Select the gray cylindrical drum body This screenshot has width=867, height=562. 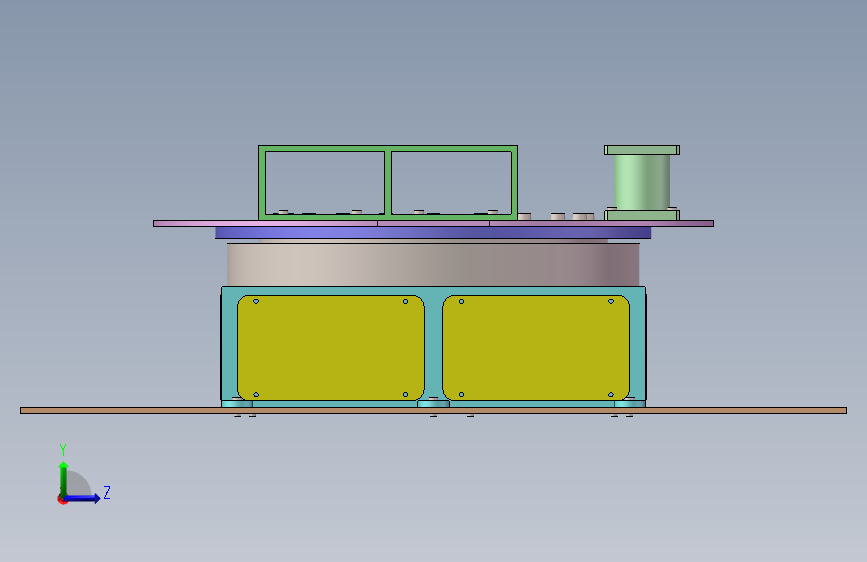point(433,265)
